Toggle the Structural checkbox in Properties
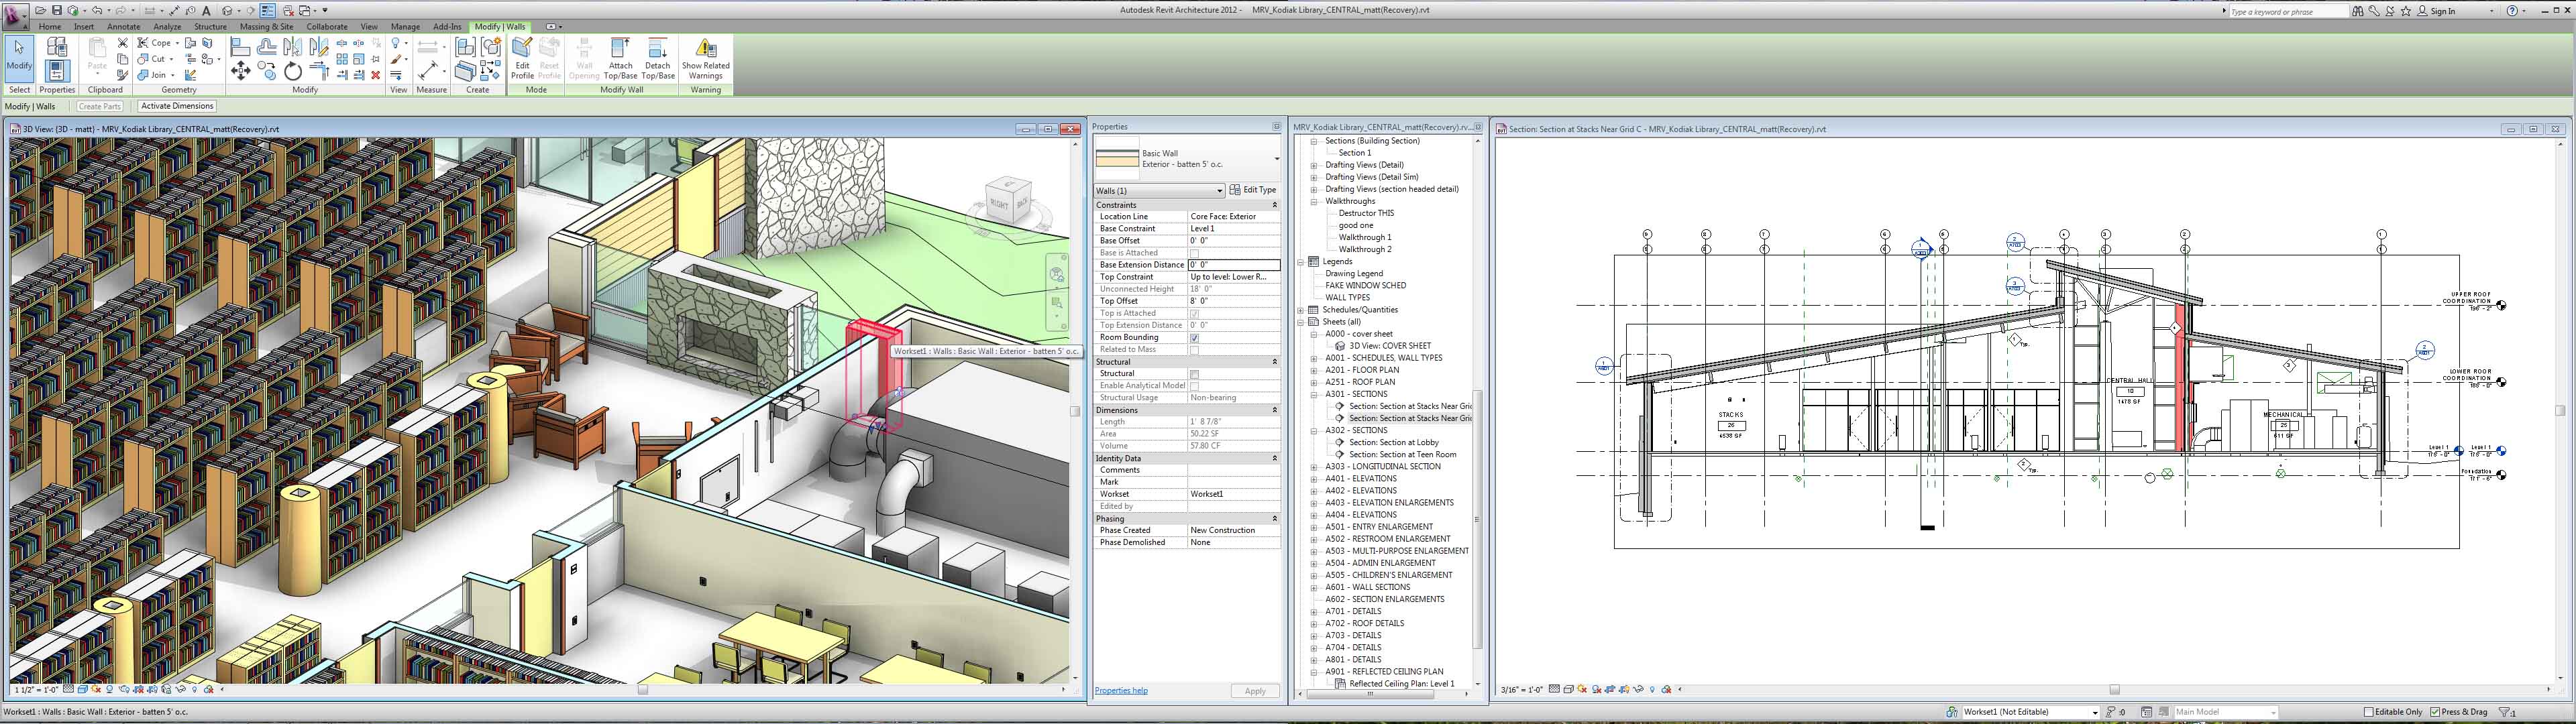Viewport: 2576px width, 724px height. tap(1194, 374)
